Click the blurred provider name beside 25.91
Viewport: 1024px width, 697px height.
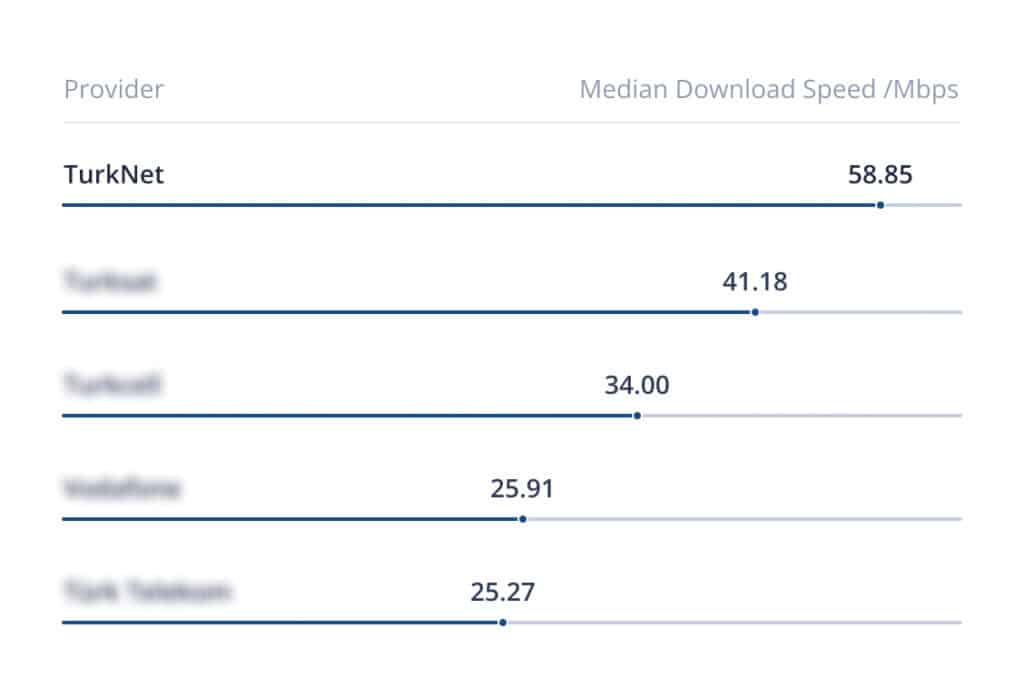(x=121, y=489)
